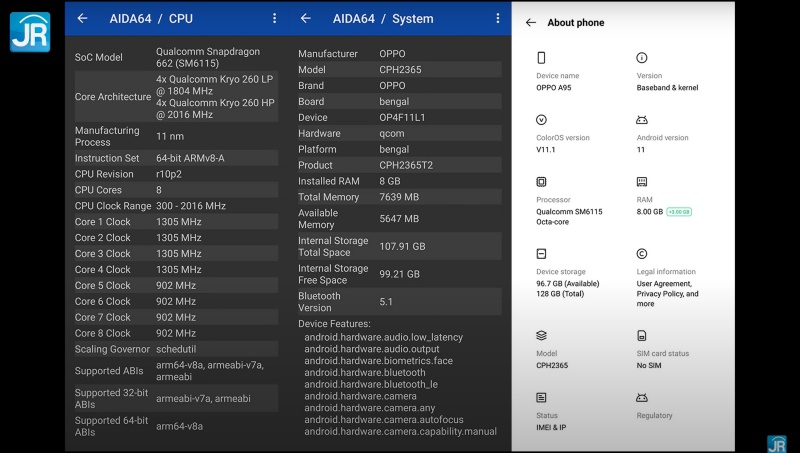Select the Scaling Governor schedutil value

pyautogui.click(x=176, y=349)
